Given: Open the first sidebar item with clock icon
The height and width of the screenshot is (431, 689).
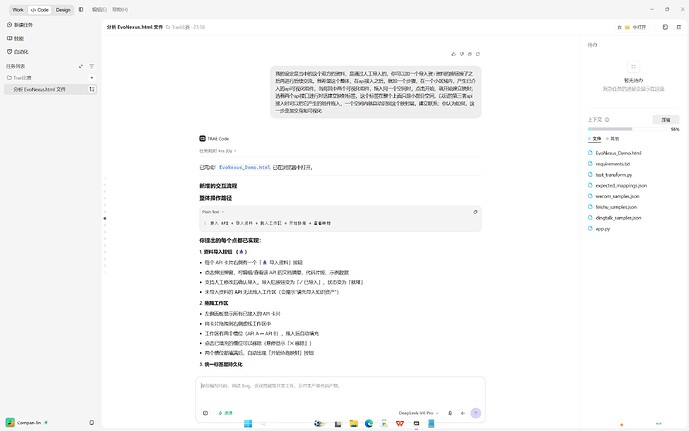Looking at the screenshot, I should point(20,25).
